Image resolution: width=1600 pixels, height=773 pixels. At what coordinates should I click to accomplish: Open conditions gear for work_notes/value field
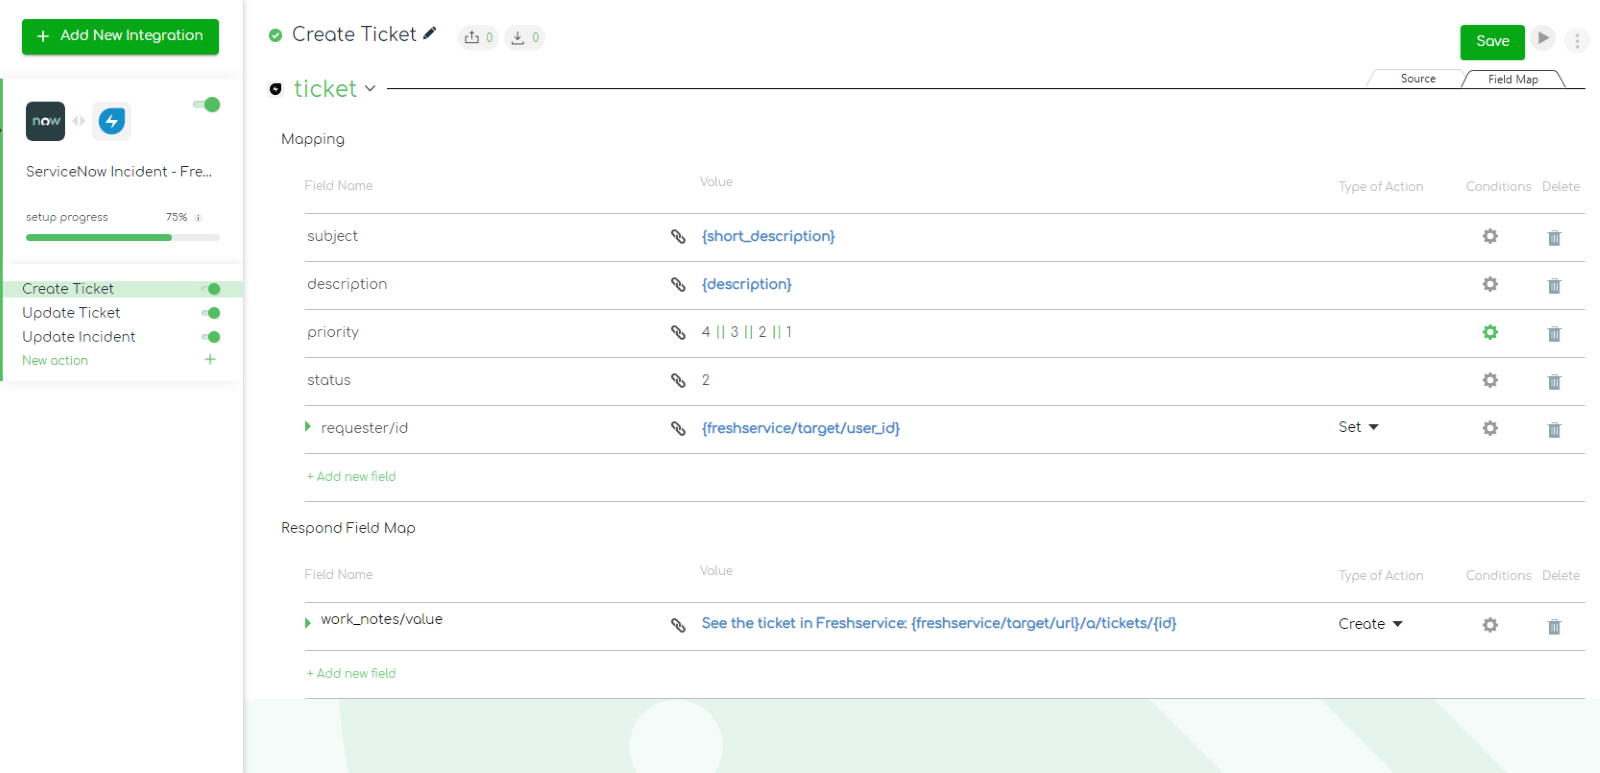coord(1490,625)
